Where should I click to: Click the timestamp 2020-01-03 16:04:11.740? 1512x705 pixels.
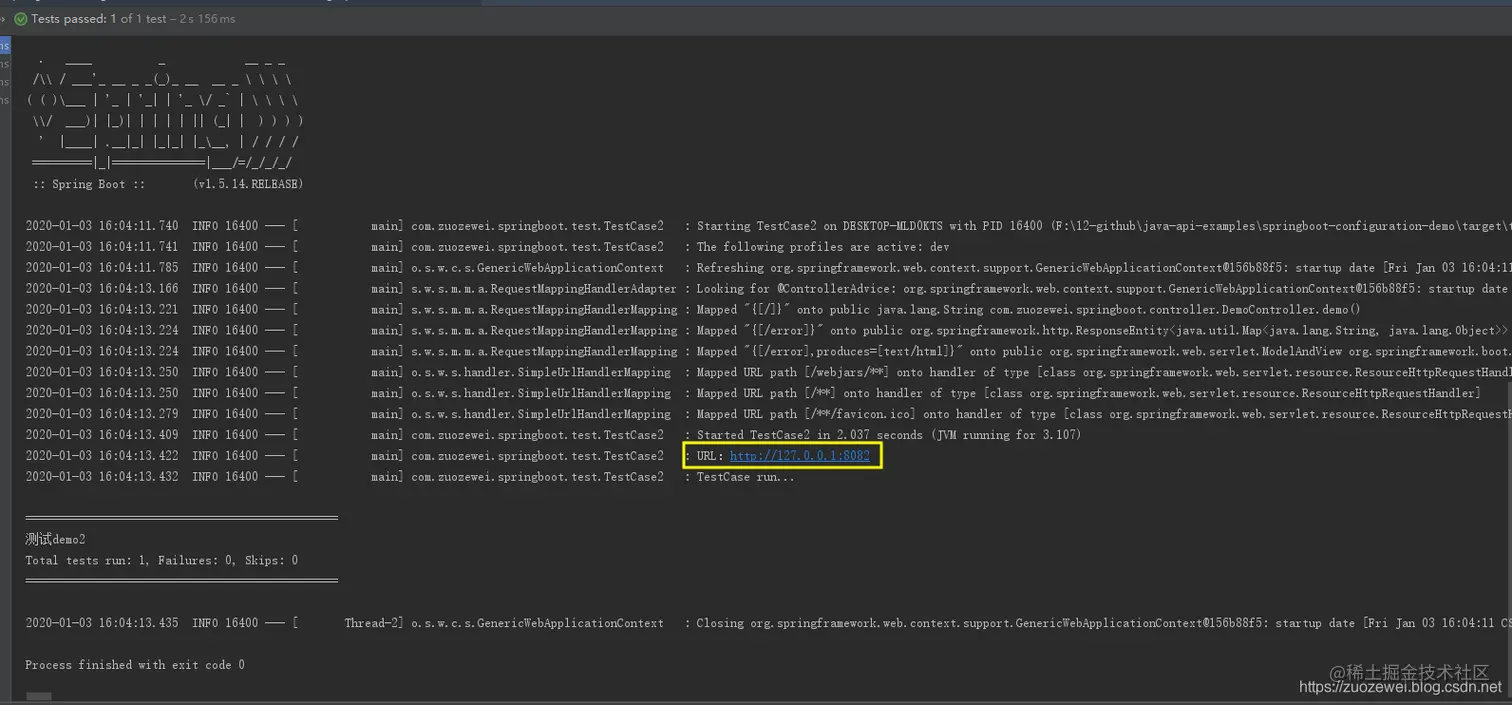coord(102,226)
